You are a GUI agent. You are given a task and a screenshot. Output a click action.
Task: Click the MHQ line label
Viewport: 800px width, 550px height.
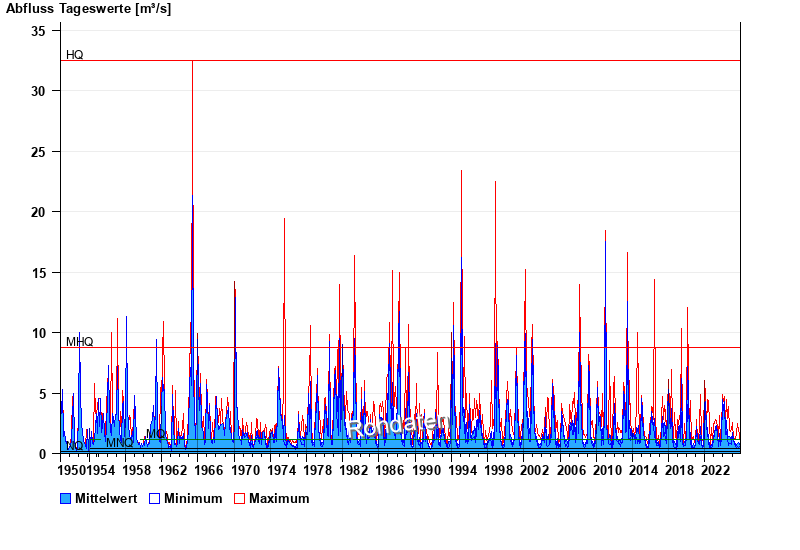coord(80,342)
